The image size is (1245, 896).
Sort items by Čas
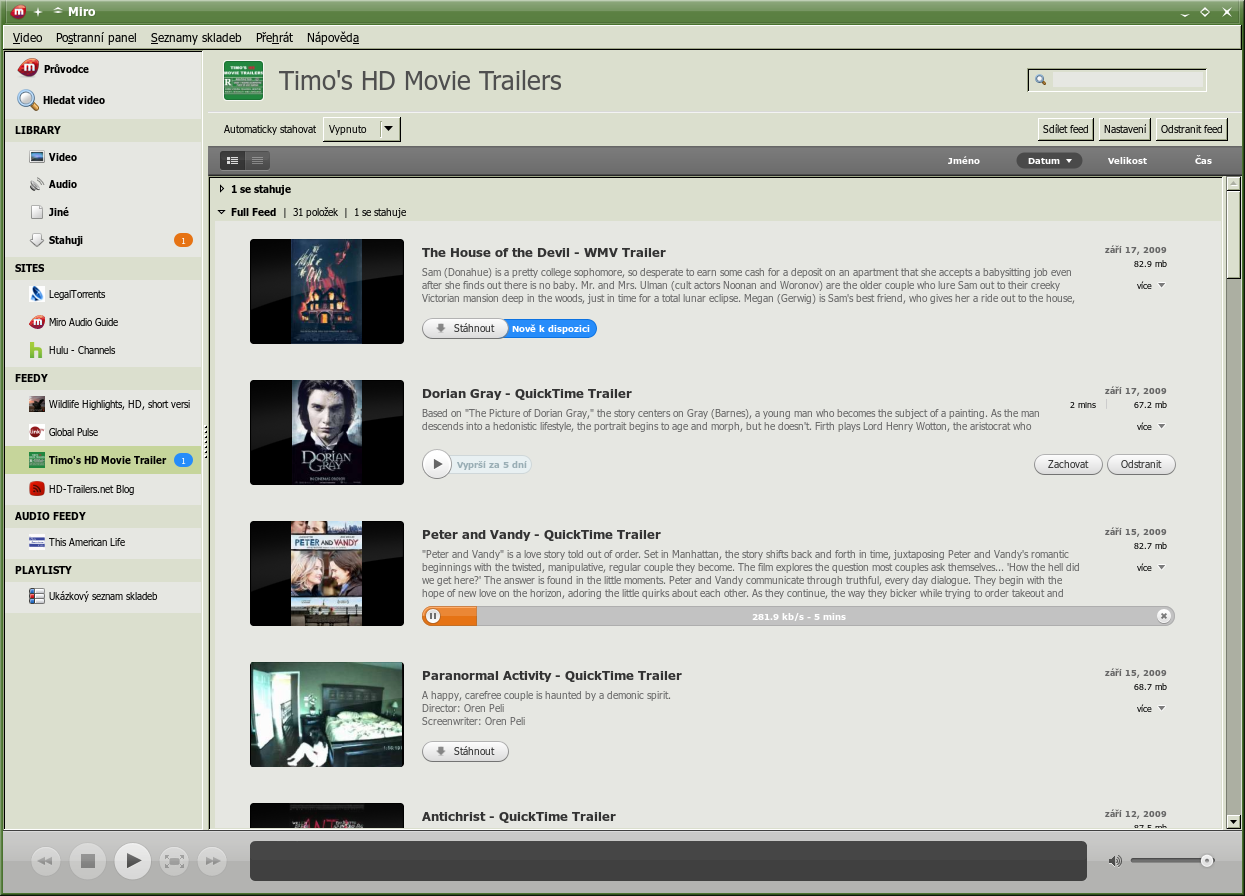1203,161
